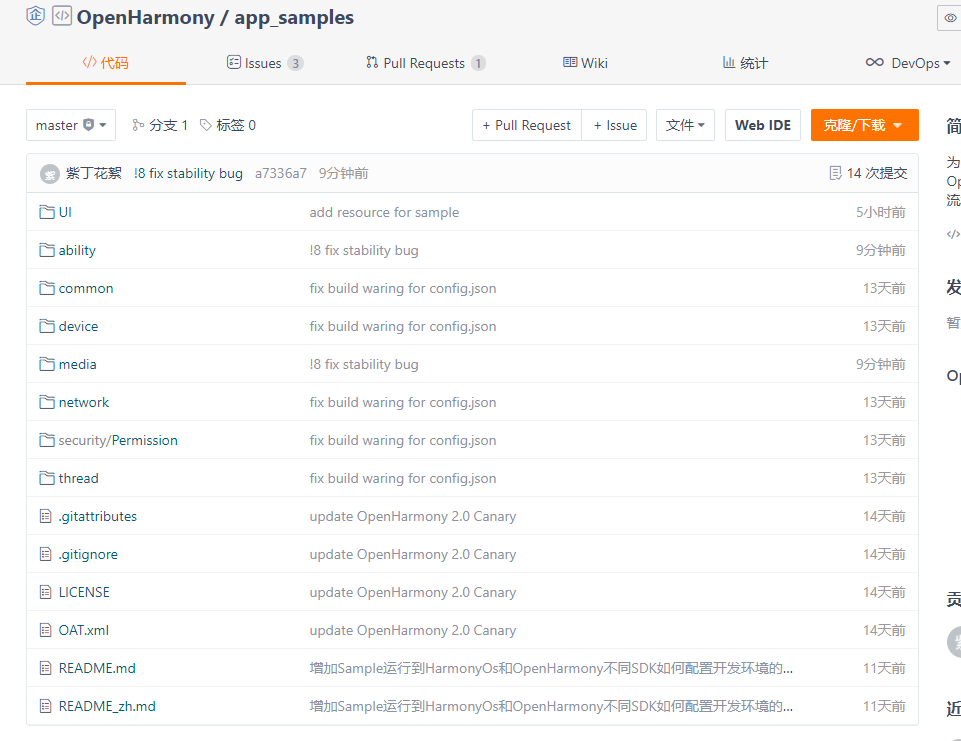This screenshot has width=961, height=741.
Task: Click the thread folder icon
Action: (47, 478)
